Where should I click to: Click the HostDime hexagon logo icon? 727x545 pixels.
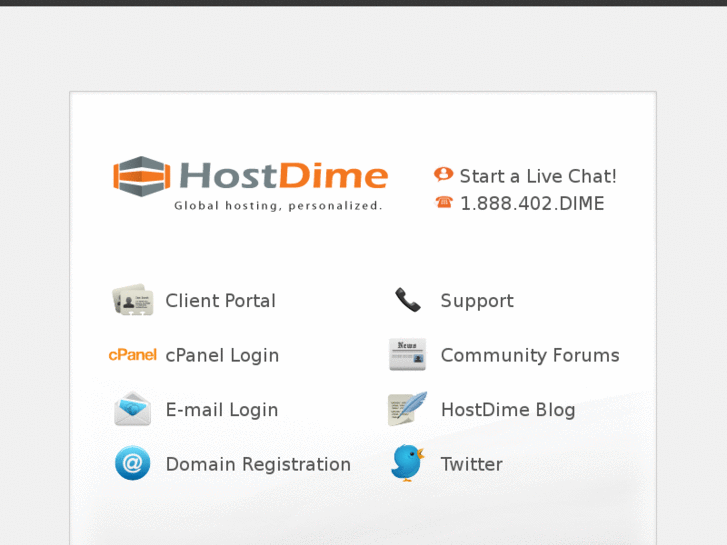141,176
